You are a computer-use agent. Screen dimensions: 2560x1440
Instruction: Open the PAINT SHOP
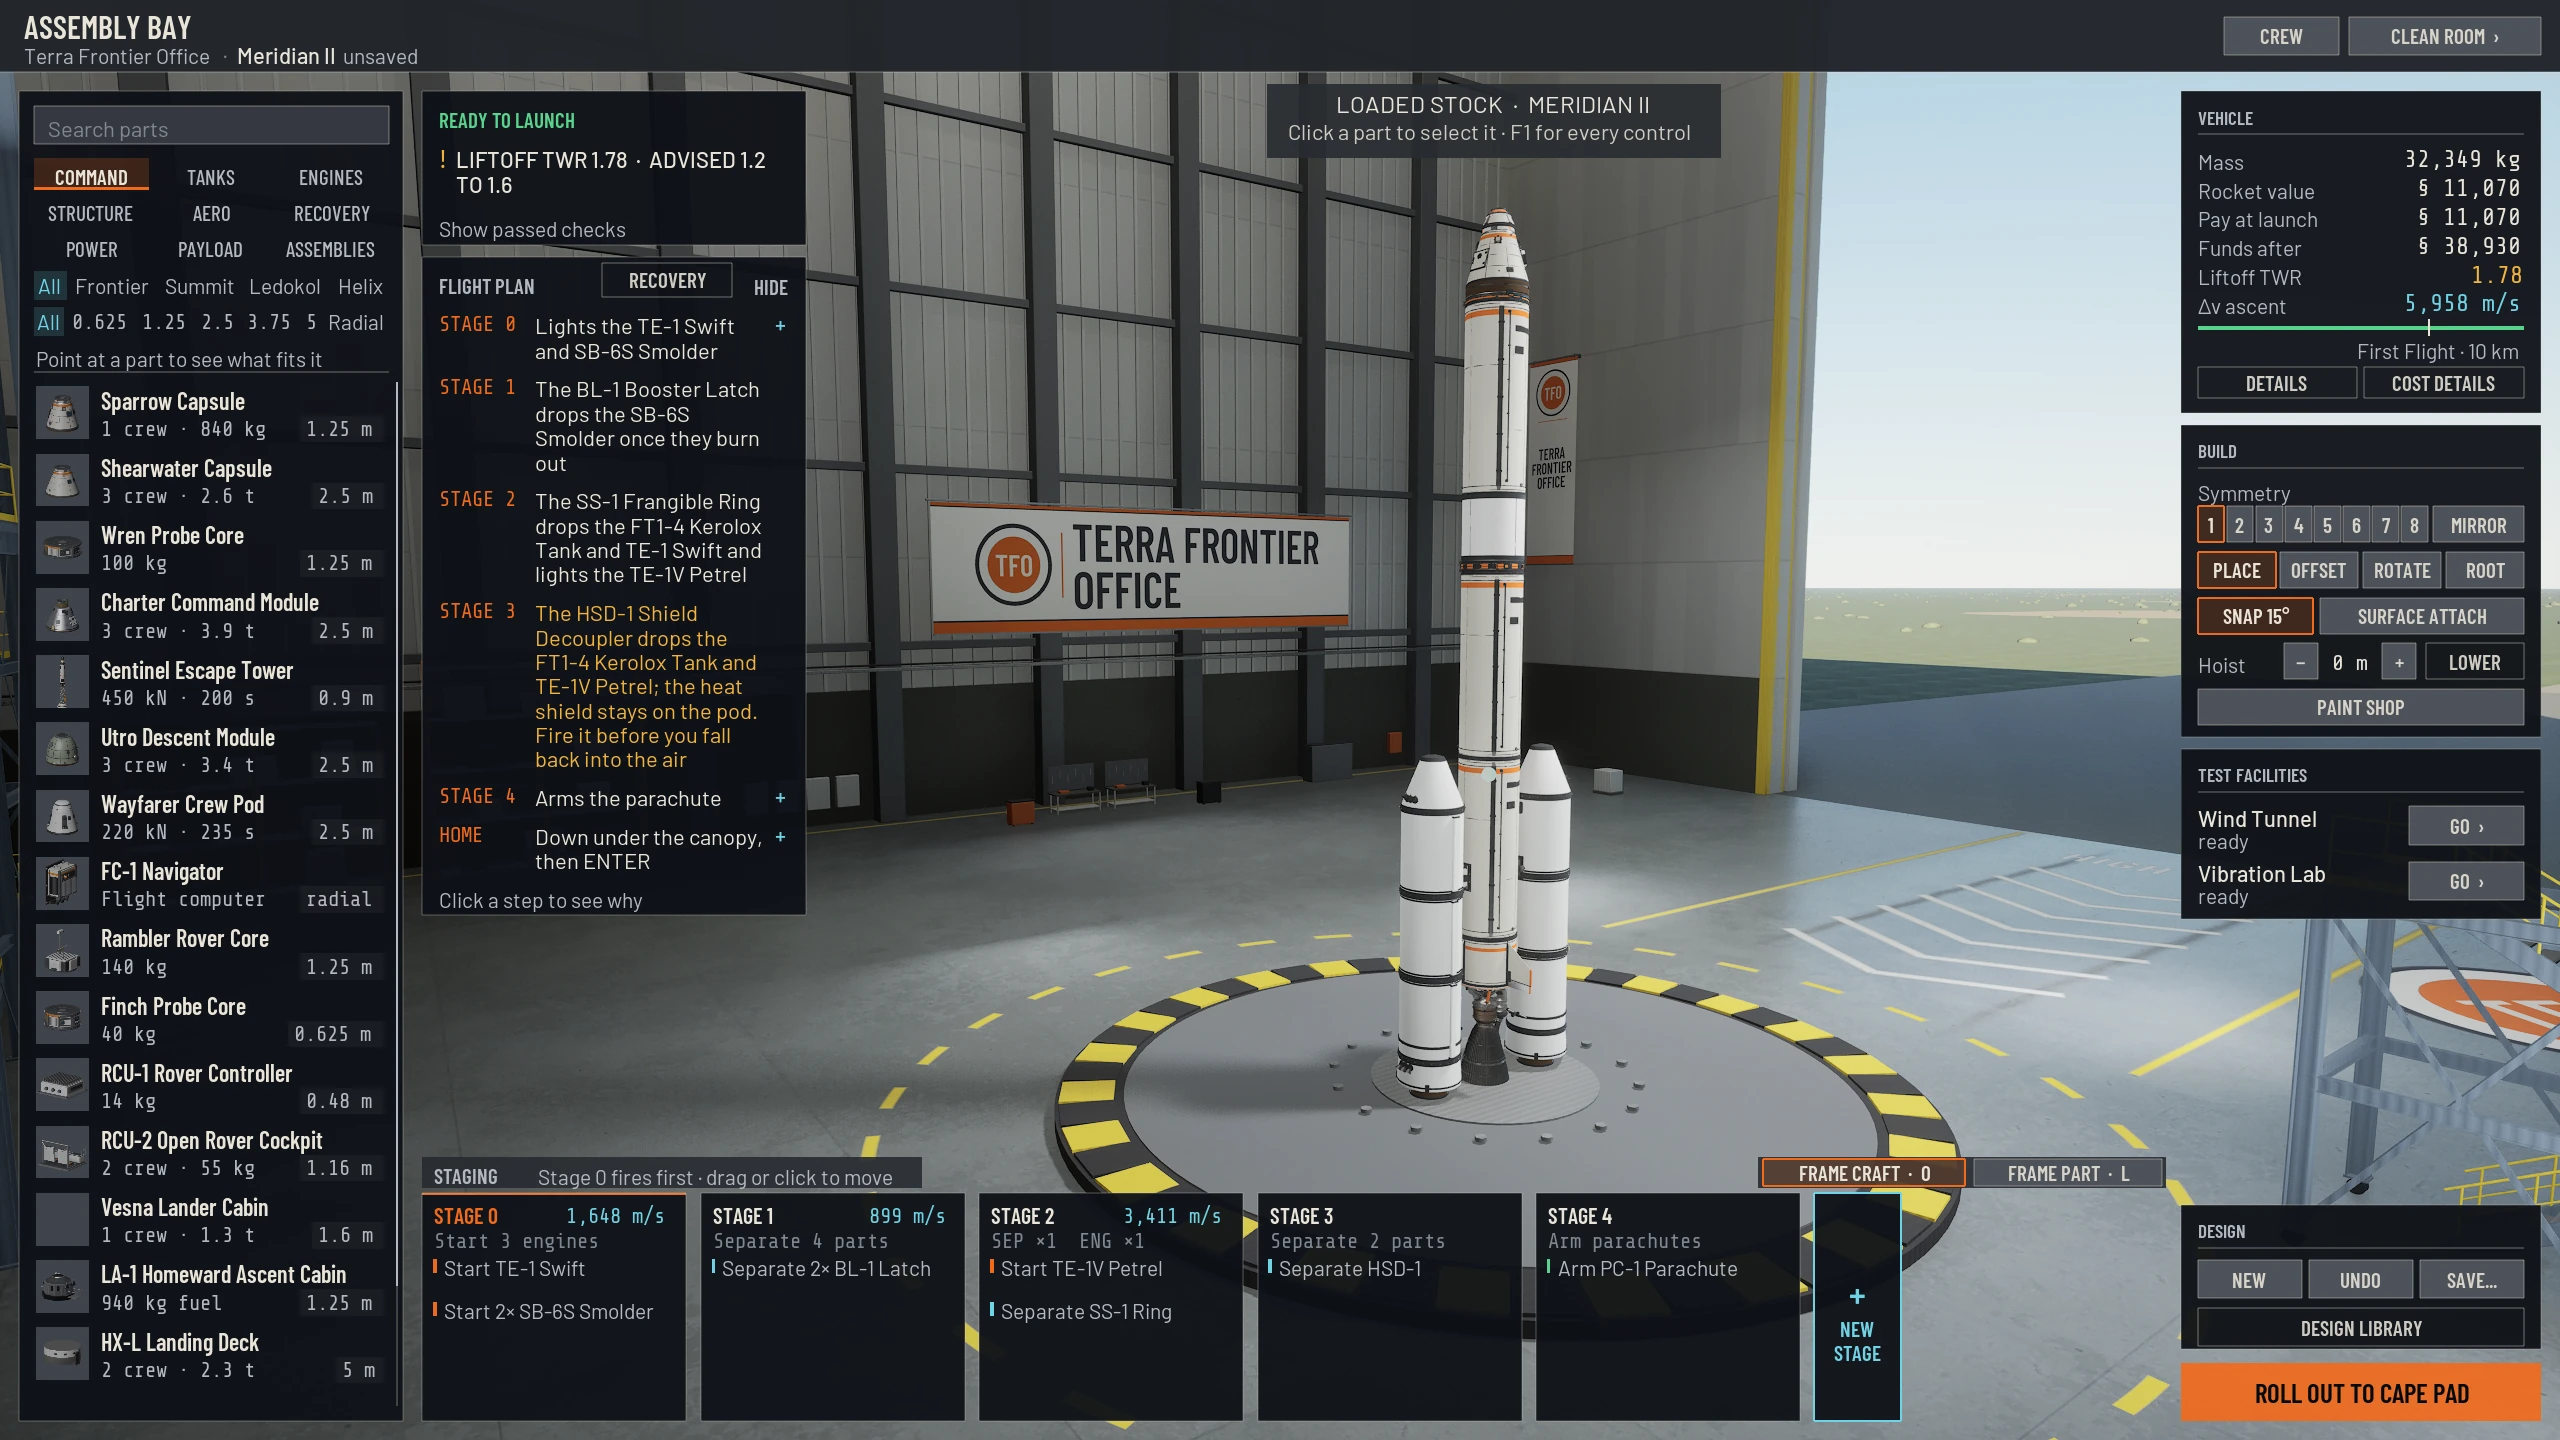point(2360,707)
